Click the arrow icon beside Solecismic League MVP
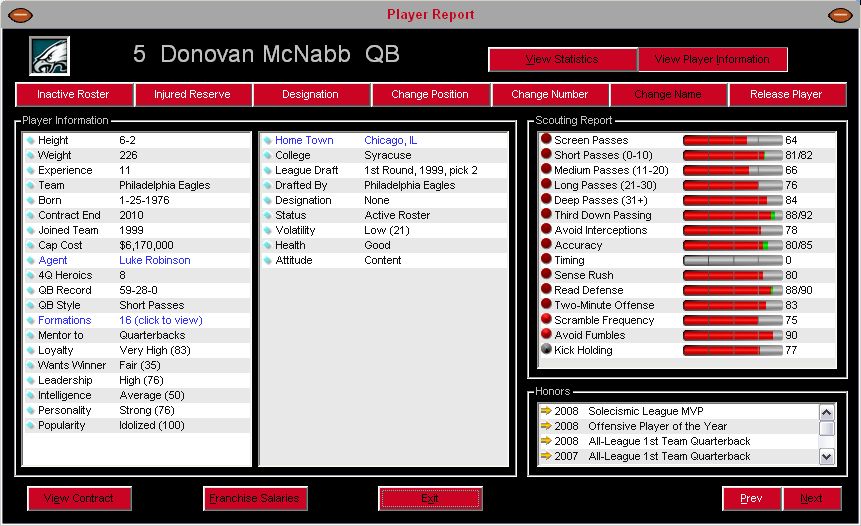Viewport: 861px width, 526px height. 546,411
